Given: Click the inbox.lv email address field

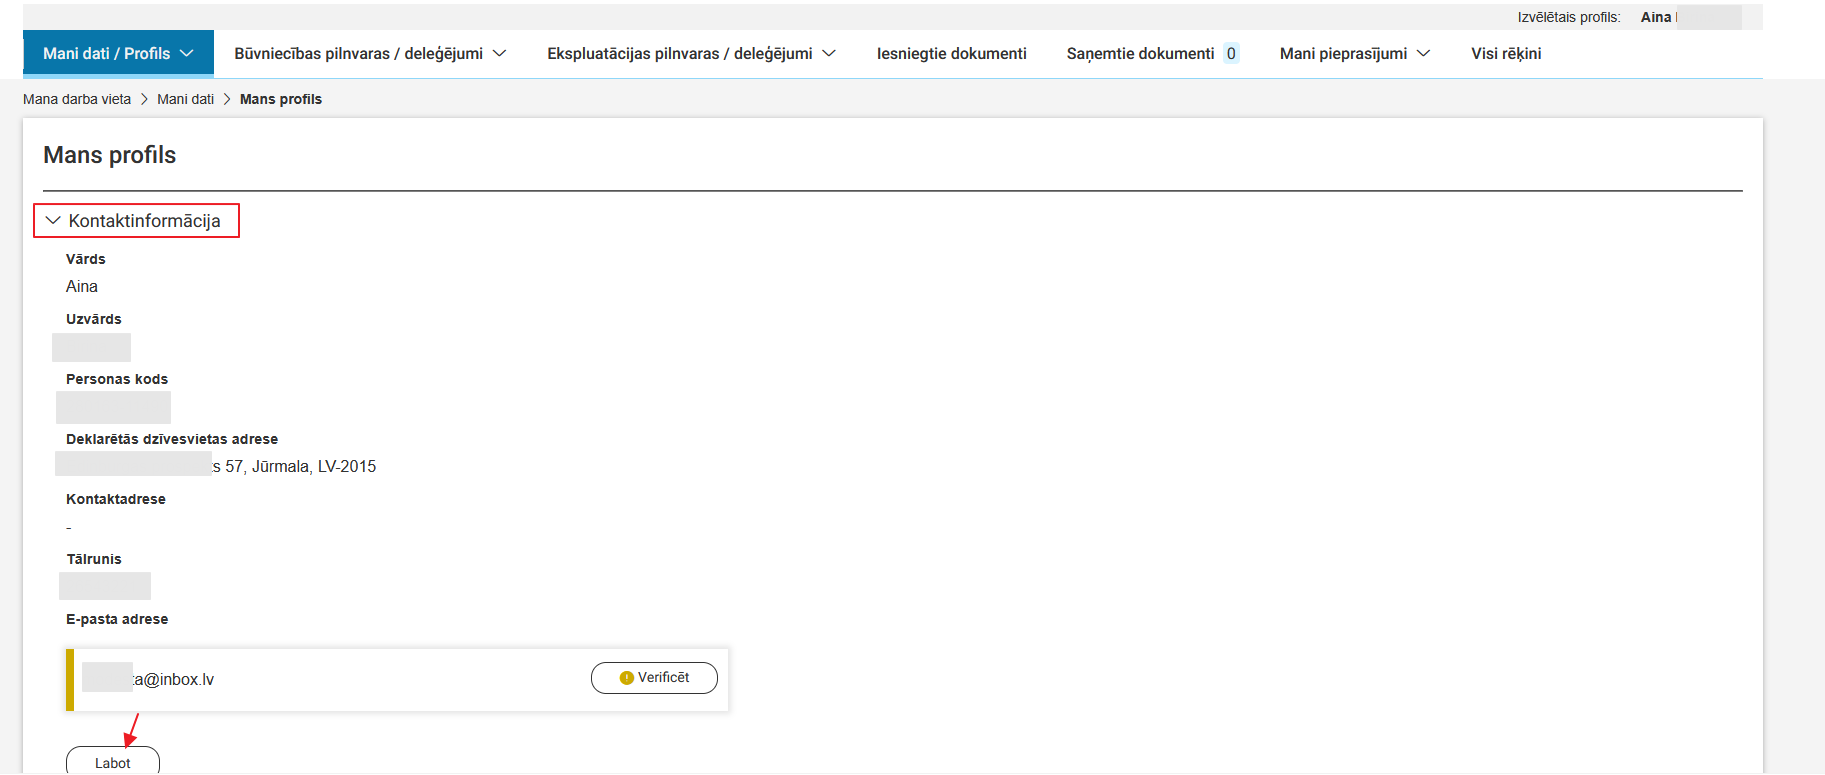Looking at the screenshot, I should [150, 679].
